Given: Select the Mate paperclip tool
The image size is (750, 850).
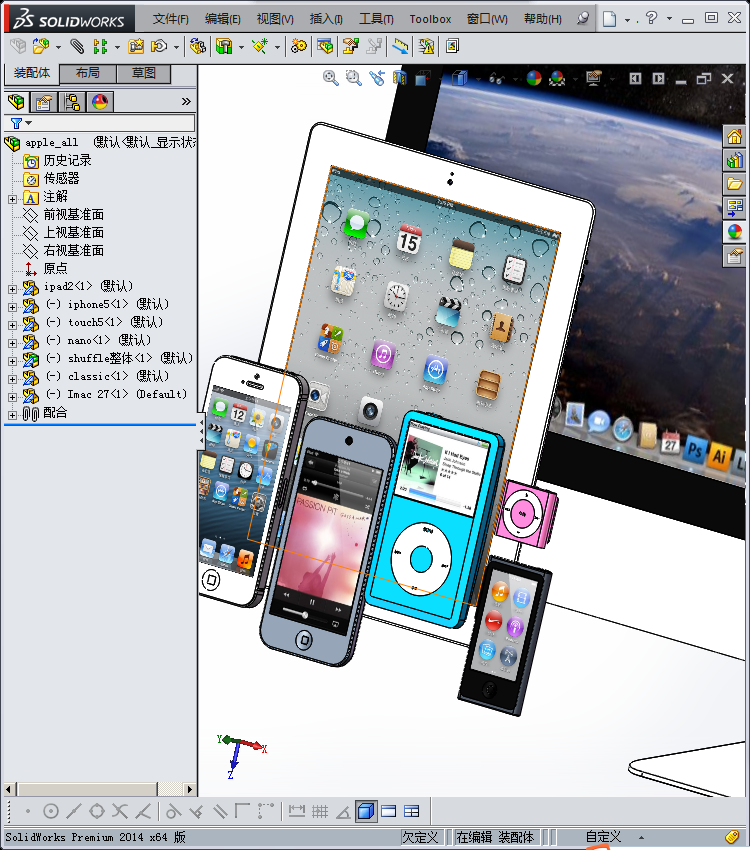Looking at the screenshot, I should pyautogui.click(x=77, y=47).
